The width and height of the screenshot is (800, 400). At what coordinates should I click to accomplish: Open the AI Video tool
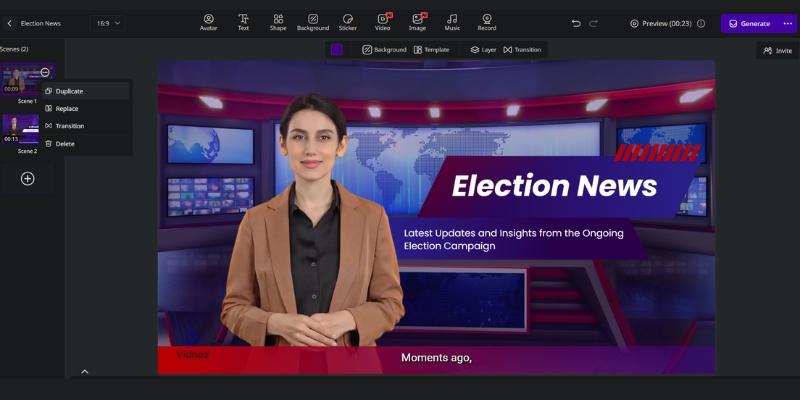click(x=383, y=23)
